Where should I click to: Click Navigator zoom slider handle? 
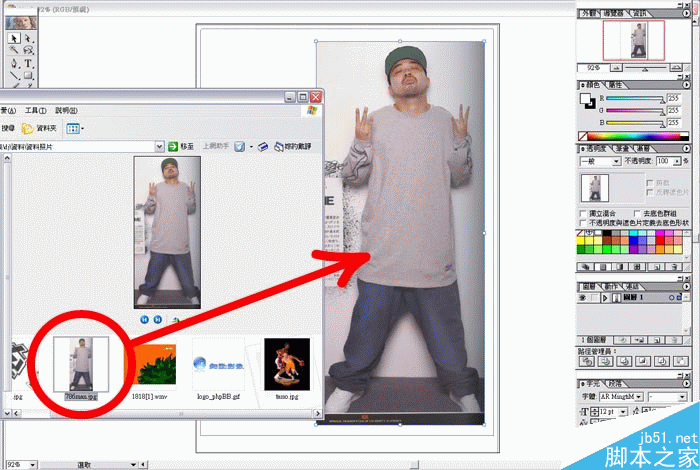(645, 69)
